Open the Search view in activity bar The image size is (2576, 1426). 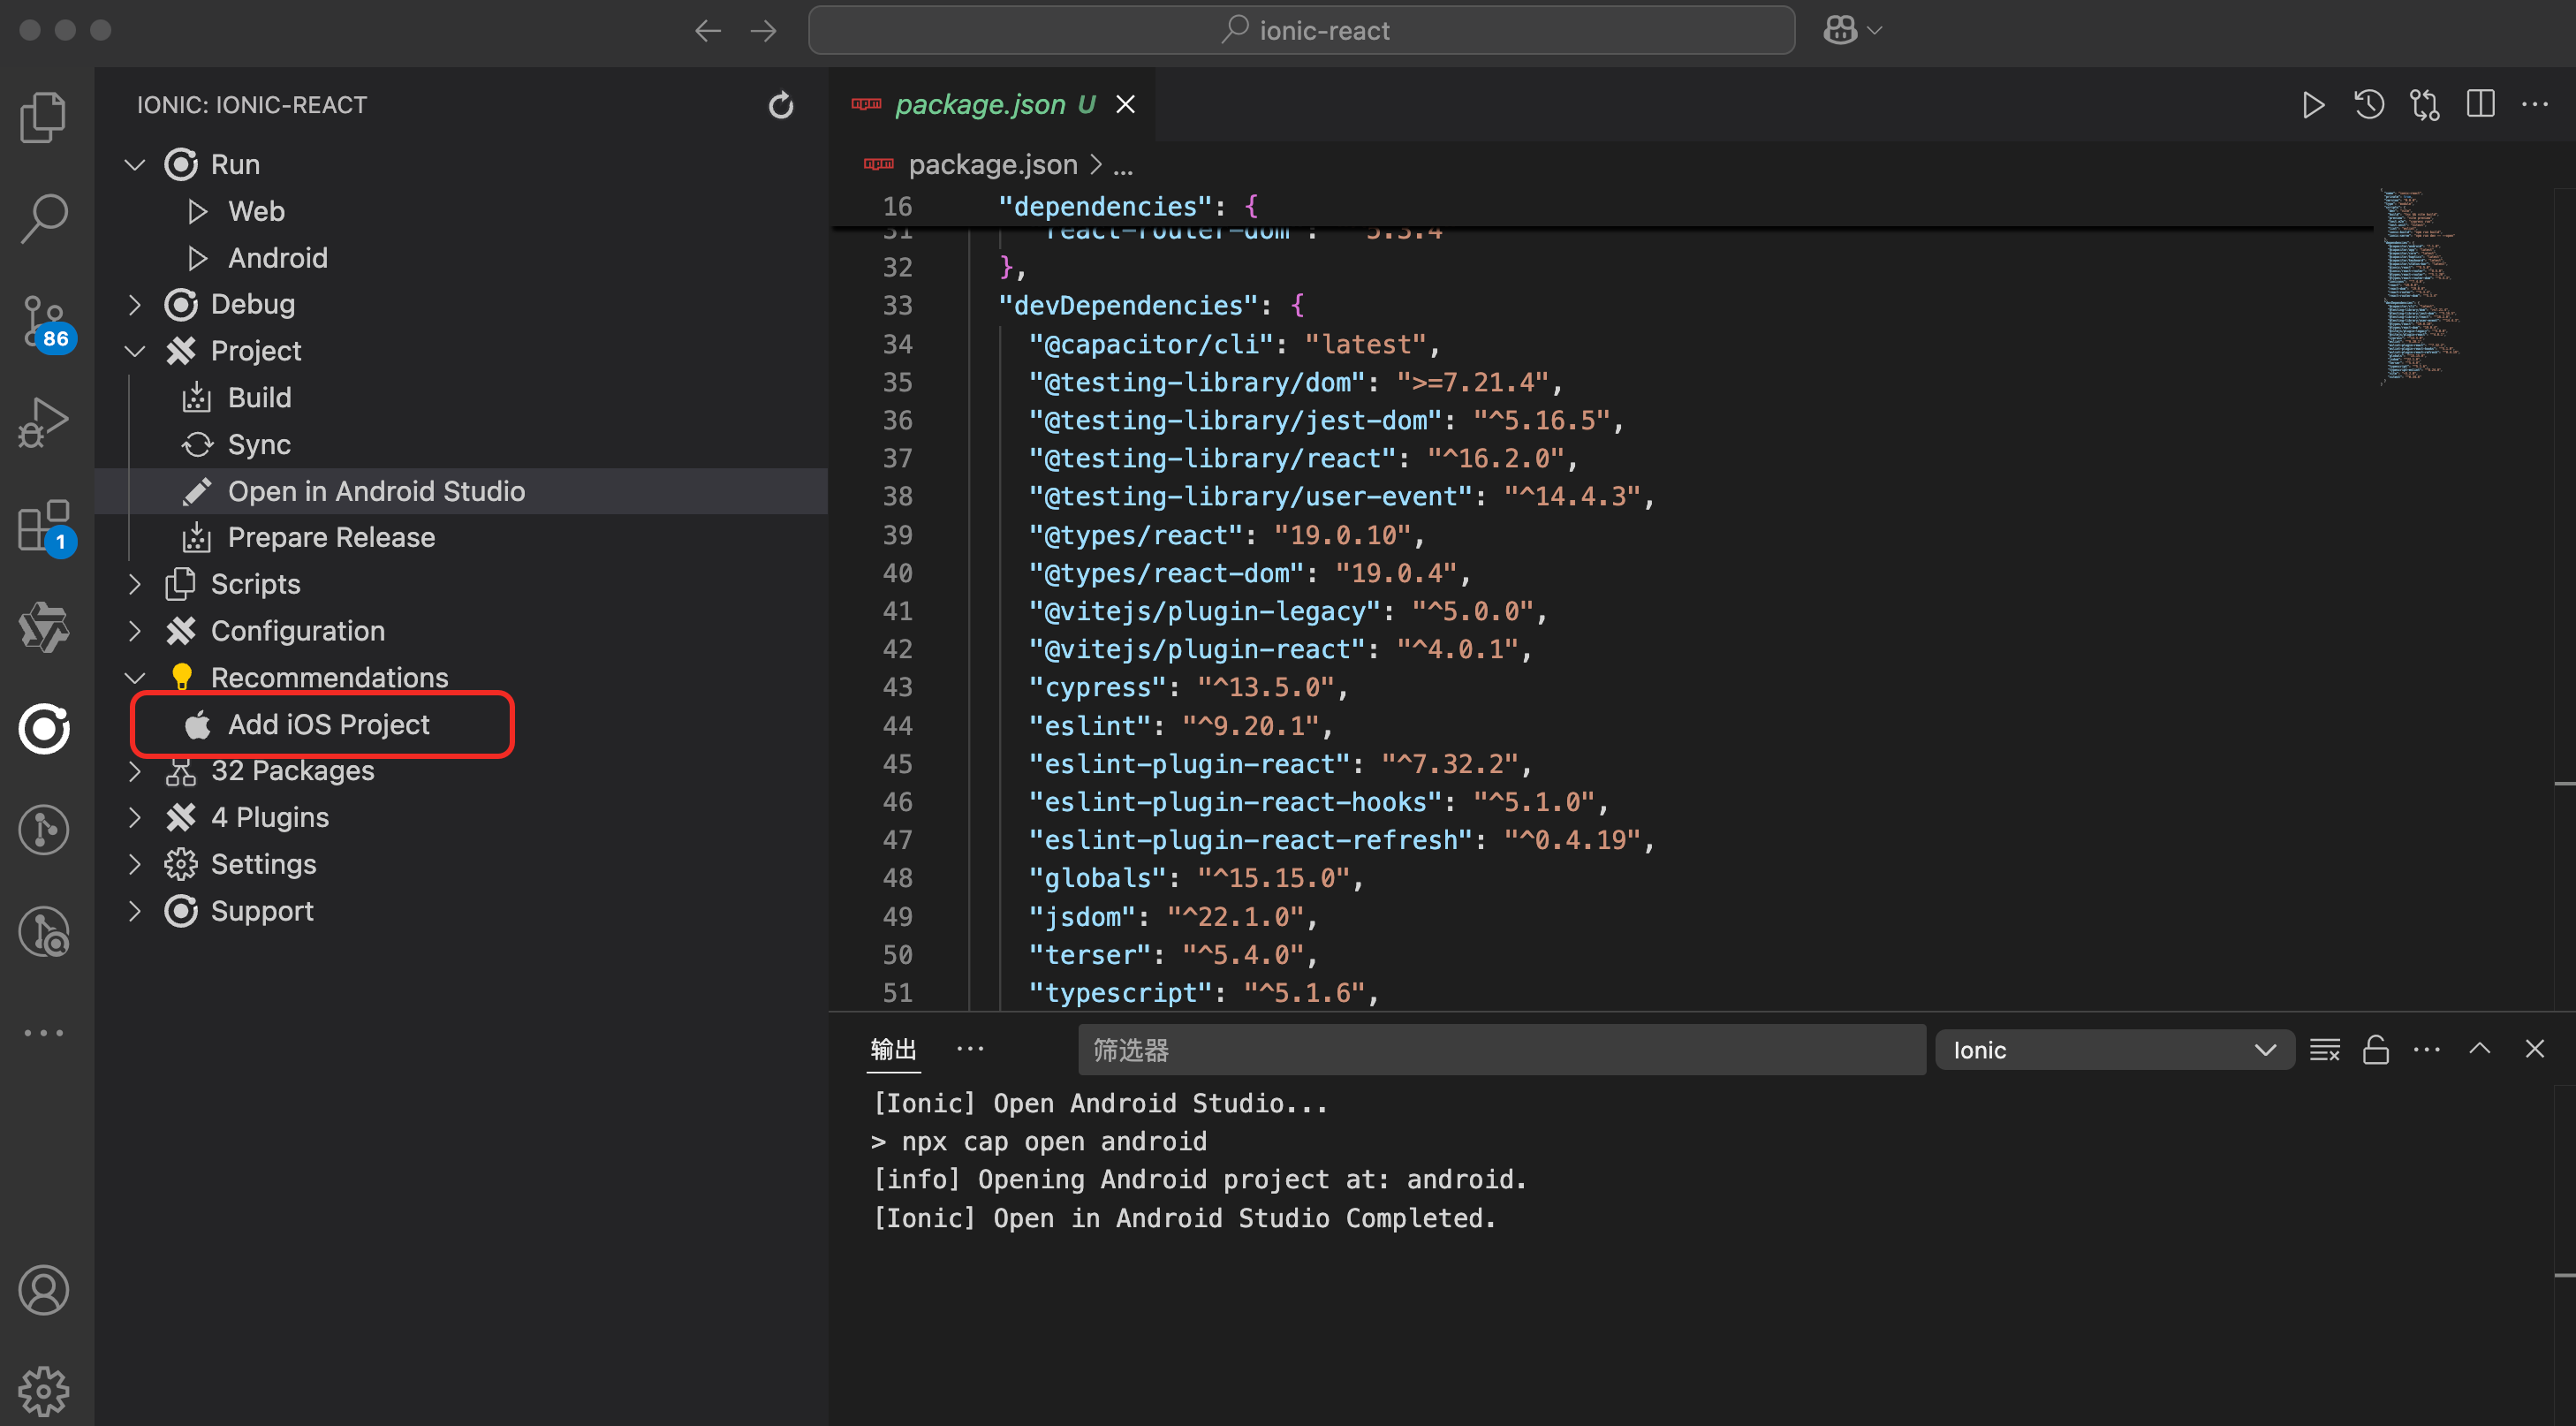click(x=44, y=218)
